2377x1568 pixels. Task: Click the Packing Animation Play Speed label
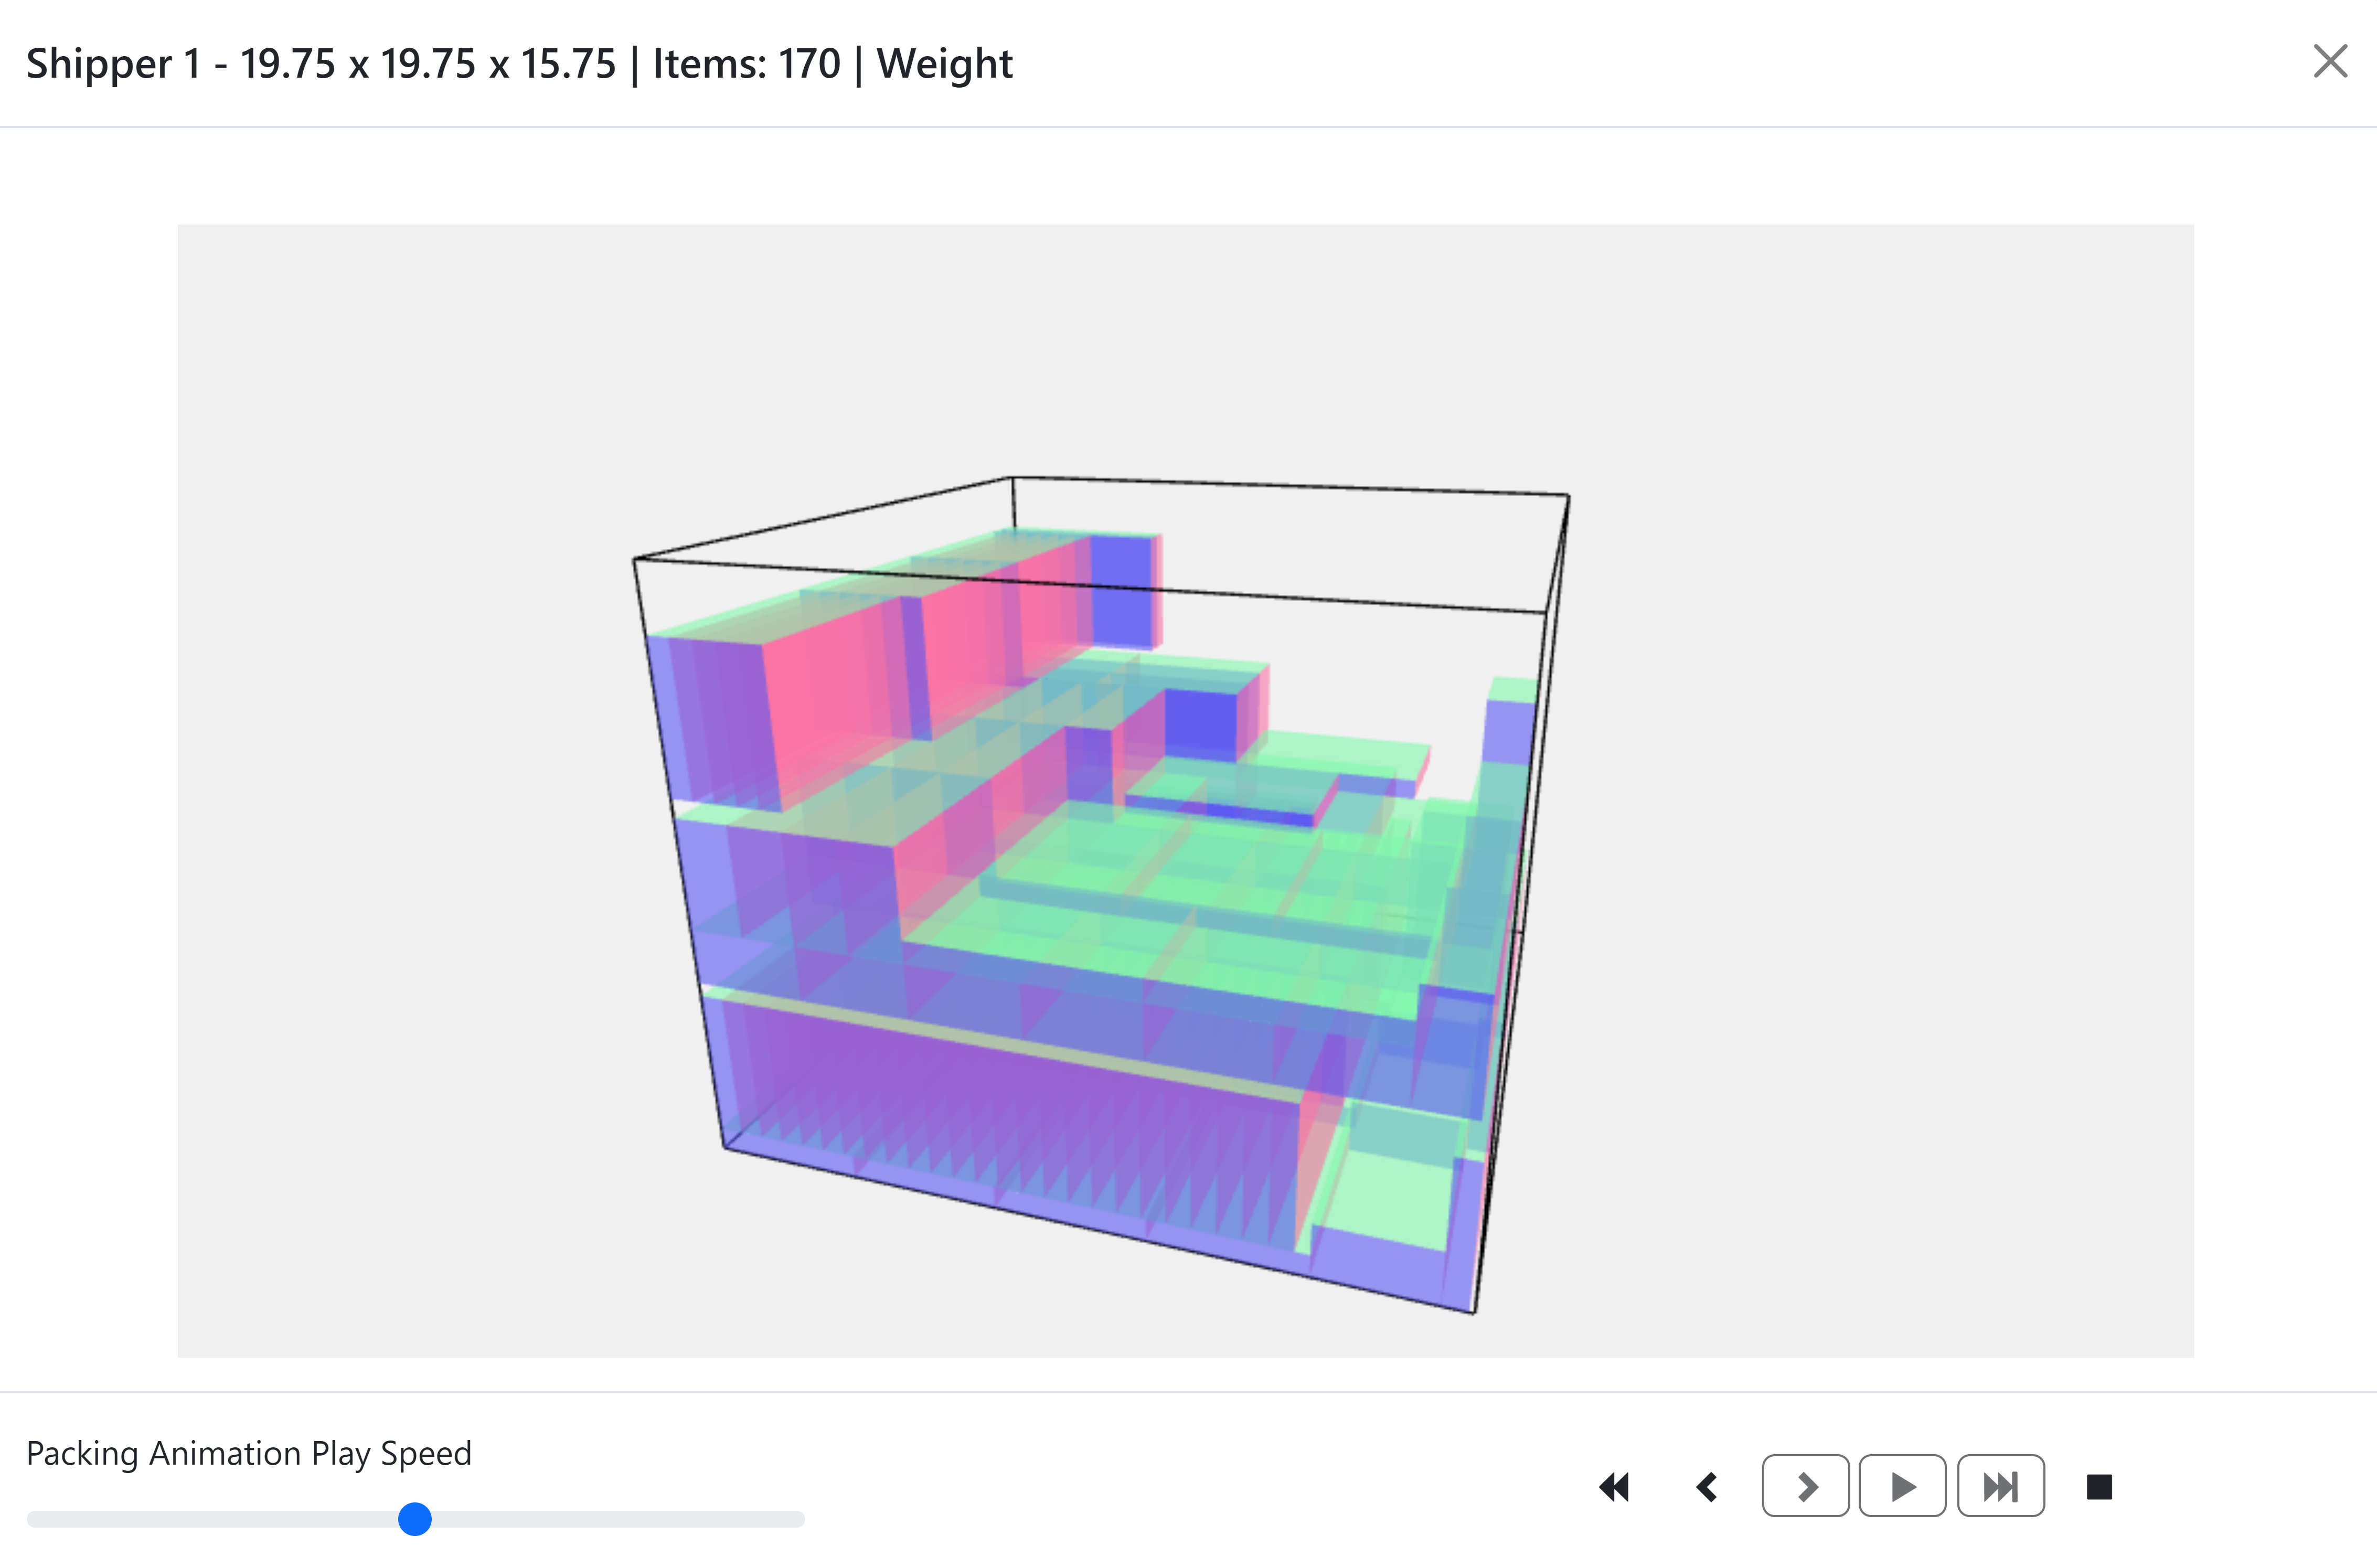248,1453
